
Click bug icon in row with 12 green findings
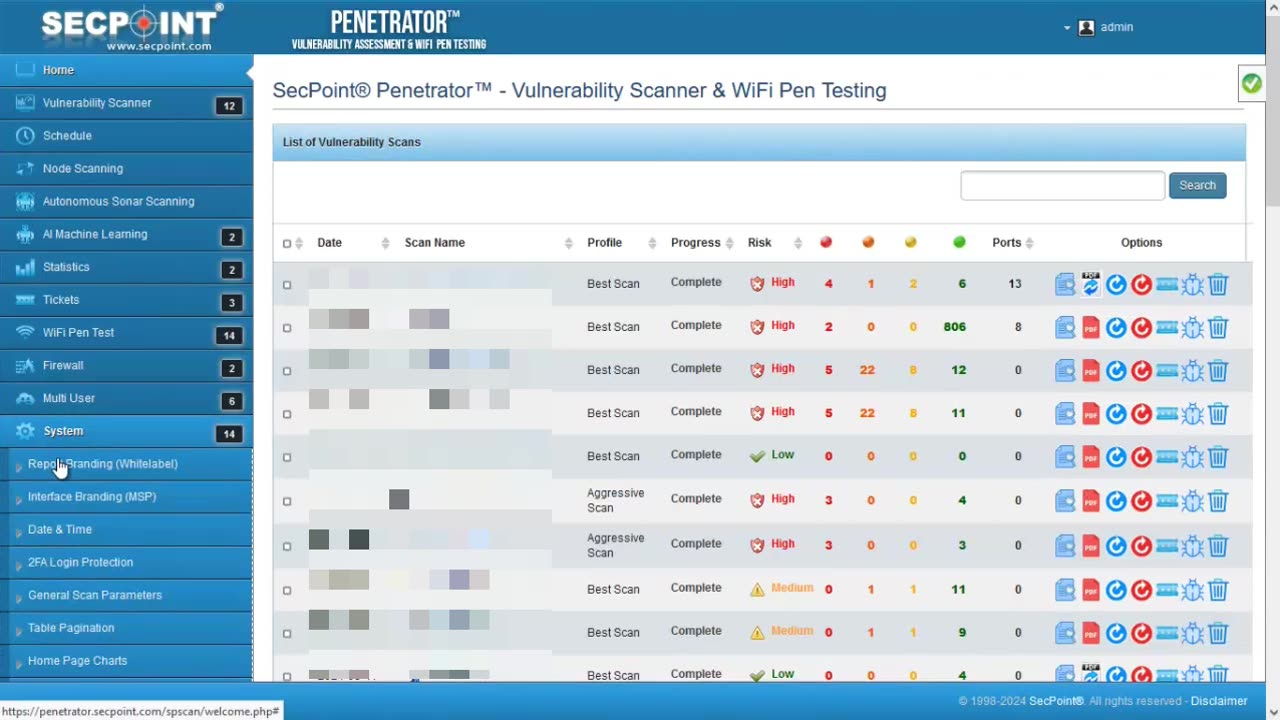tap(1192, 371)
